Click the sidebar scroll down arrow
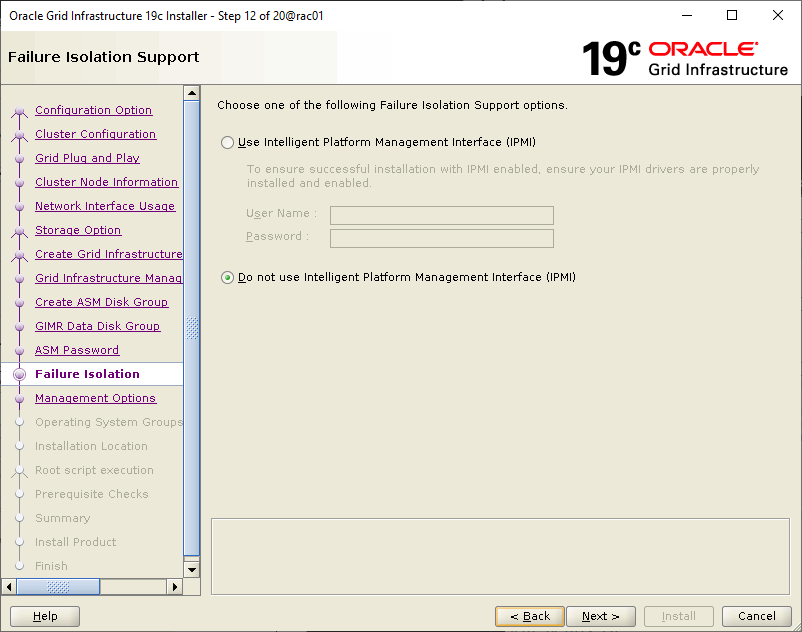Viewport: 802px width, 632px height. (193, 570)
